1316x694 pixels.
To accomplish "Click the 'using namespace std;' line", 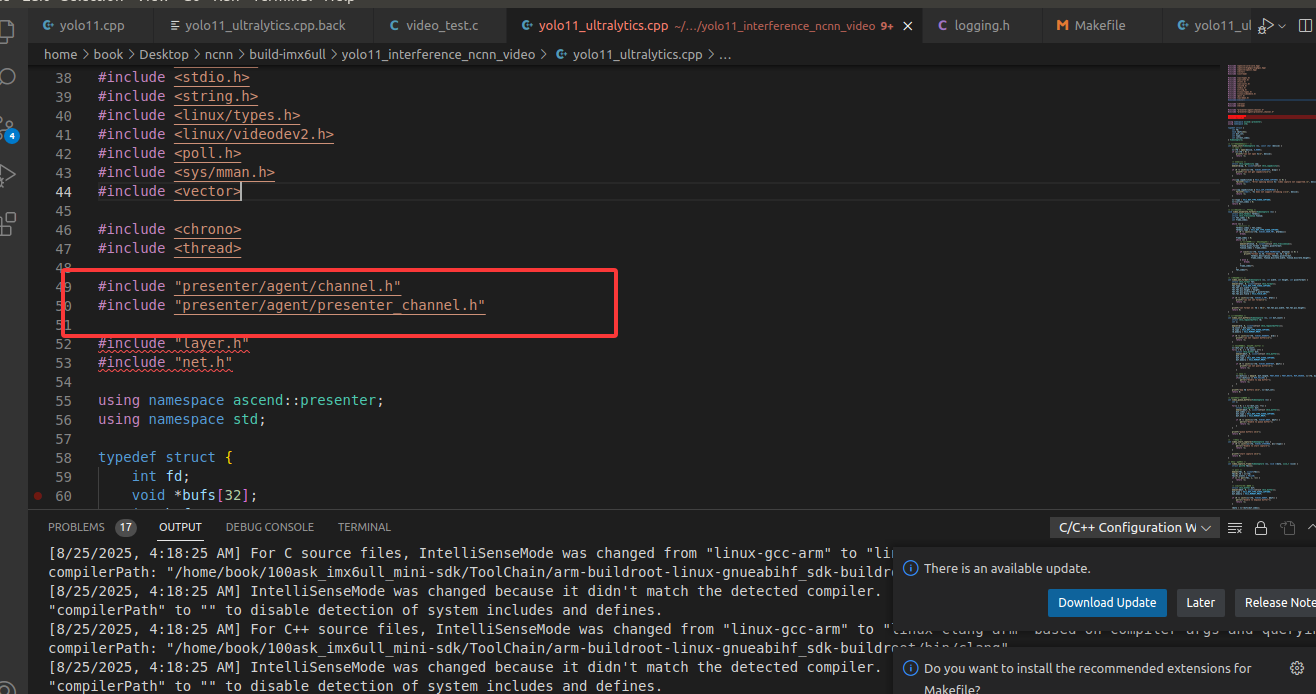I will 182,420.
